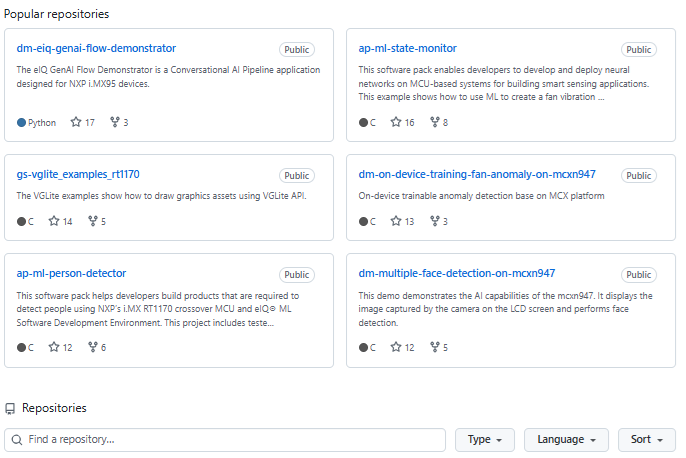
Task: Open the Type filter dropdown
Action: point(485,439)
